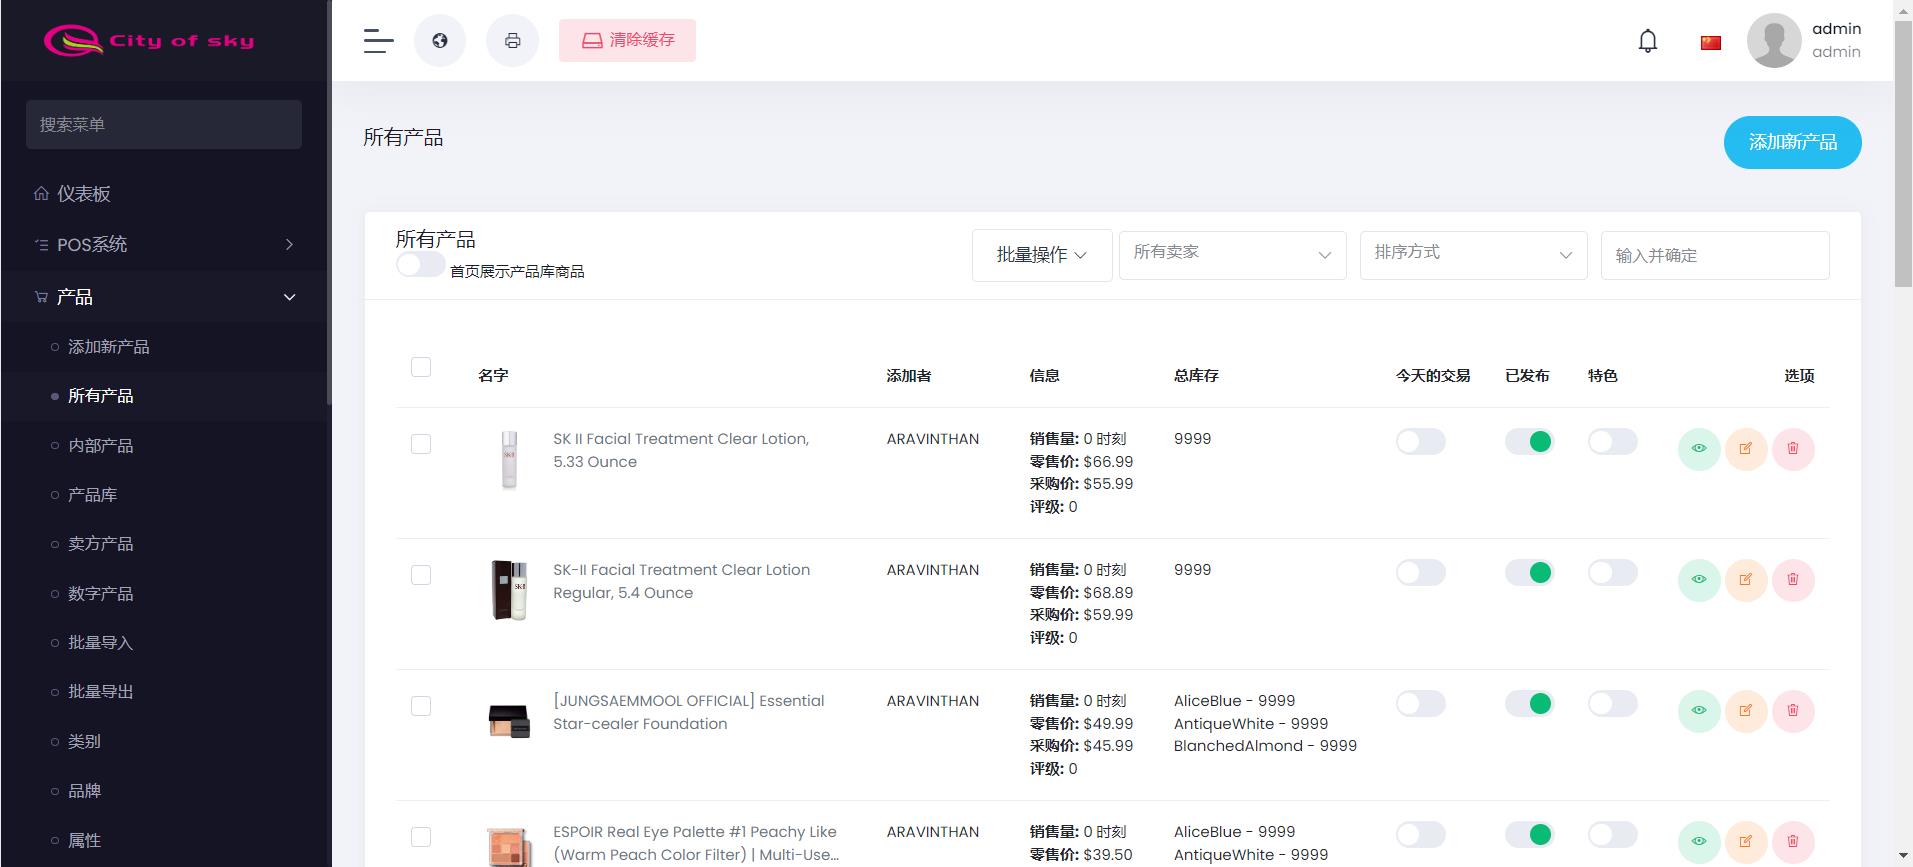Open 品牌 in sidebar
Viewport: 1913px width, 867px height.
click(x=84, y=791)
